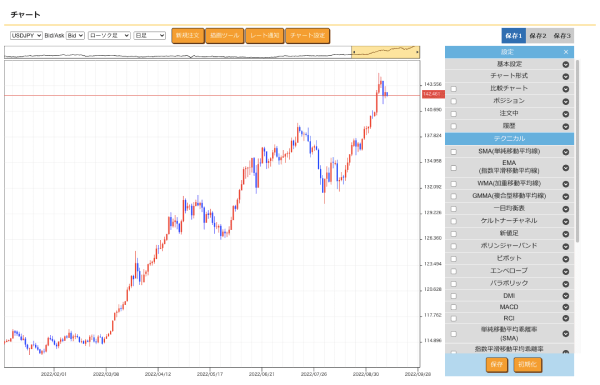Switch to the 保存2 tab
Viewport: 600px width, 385px height.
tap(538, 36)
